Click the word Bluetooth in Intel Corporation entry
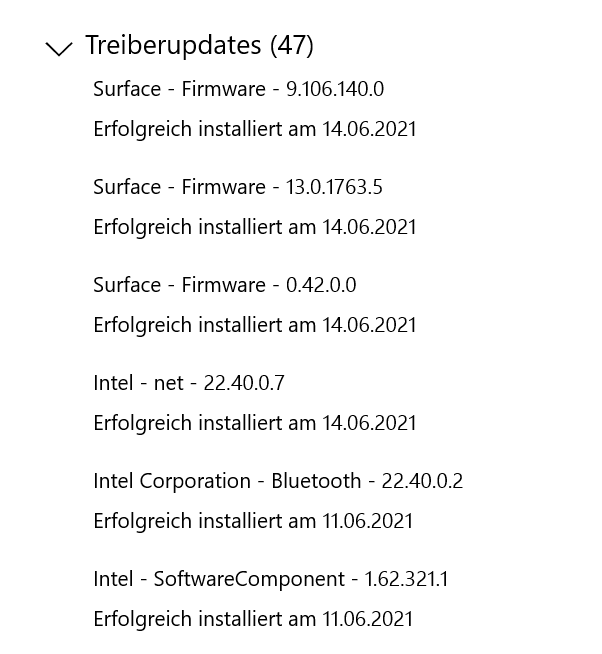602x654 pixels. (316, 481)
